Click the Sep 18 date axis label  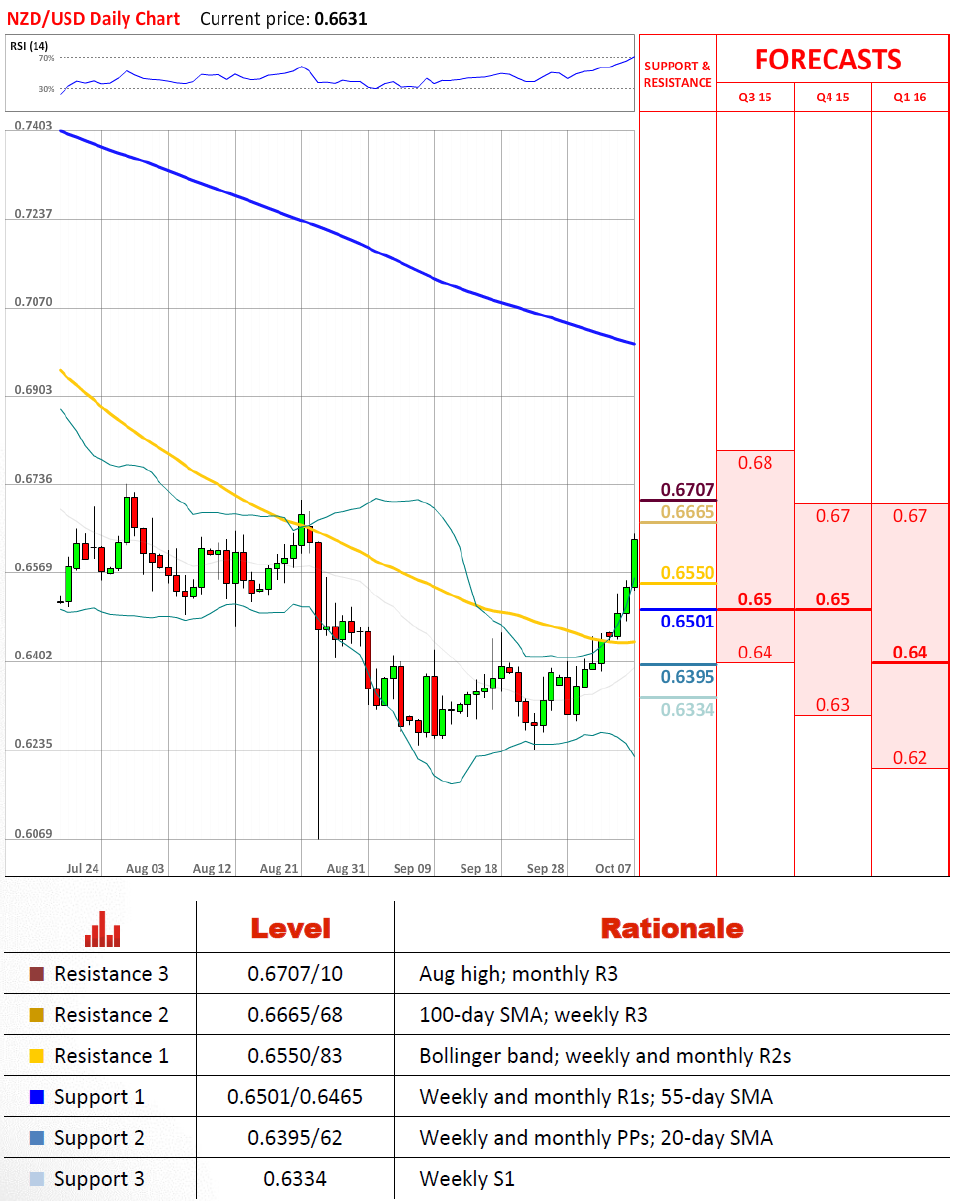point(479,868)
